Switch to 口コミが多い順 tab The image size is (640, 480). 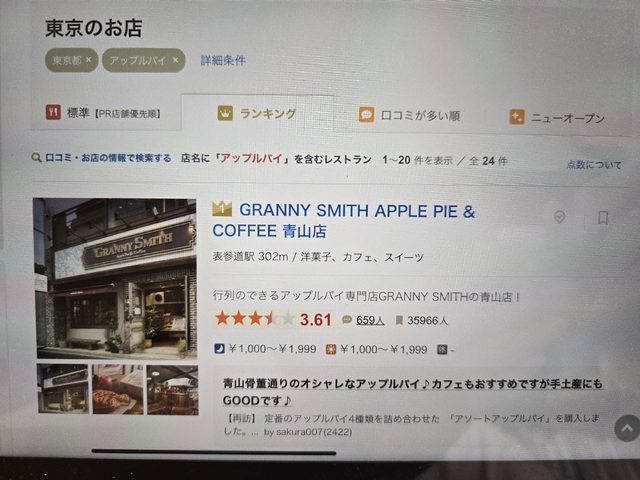409,116
